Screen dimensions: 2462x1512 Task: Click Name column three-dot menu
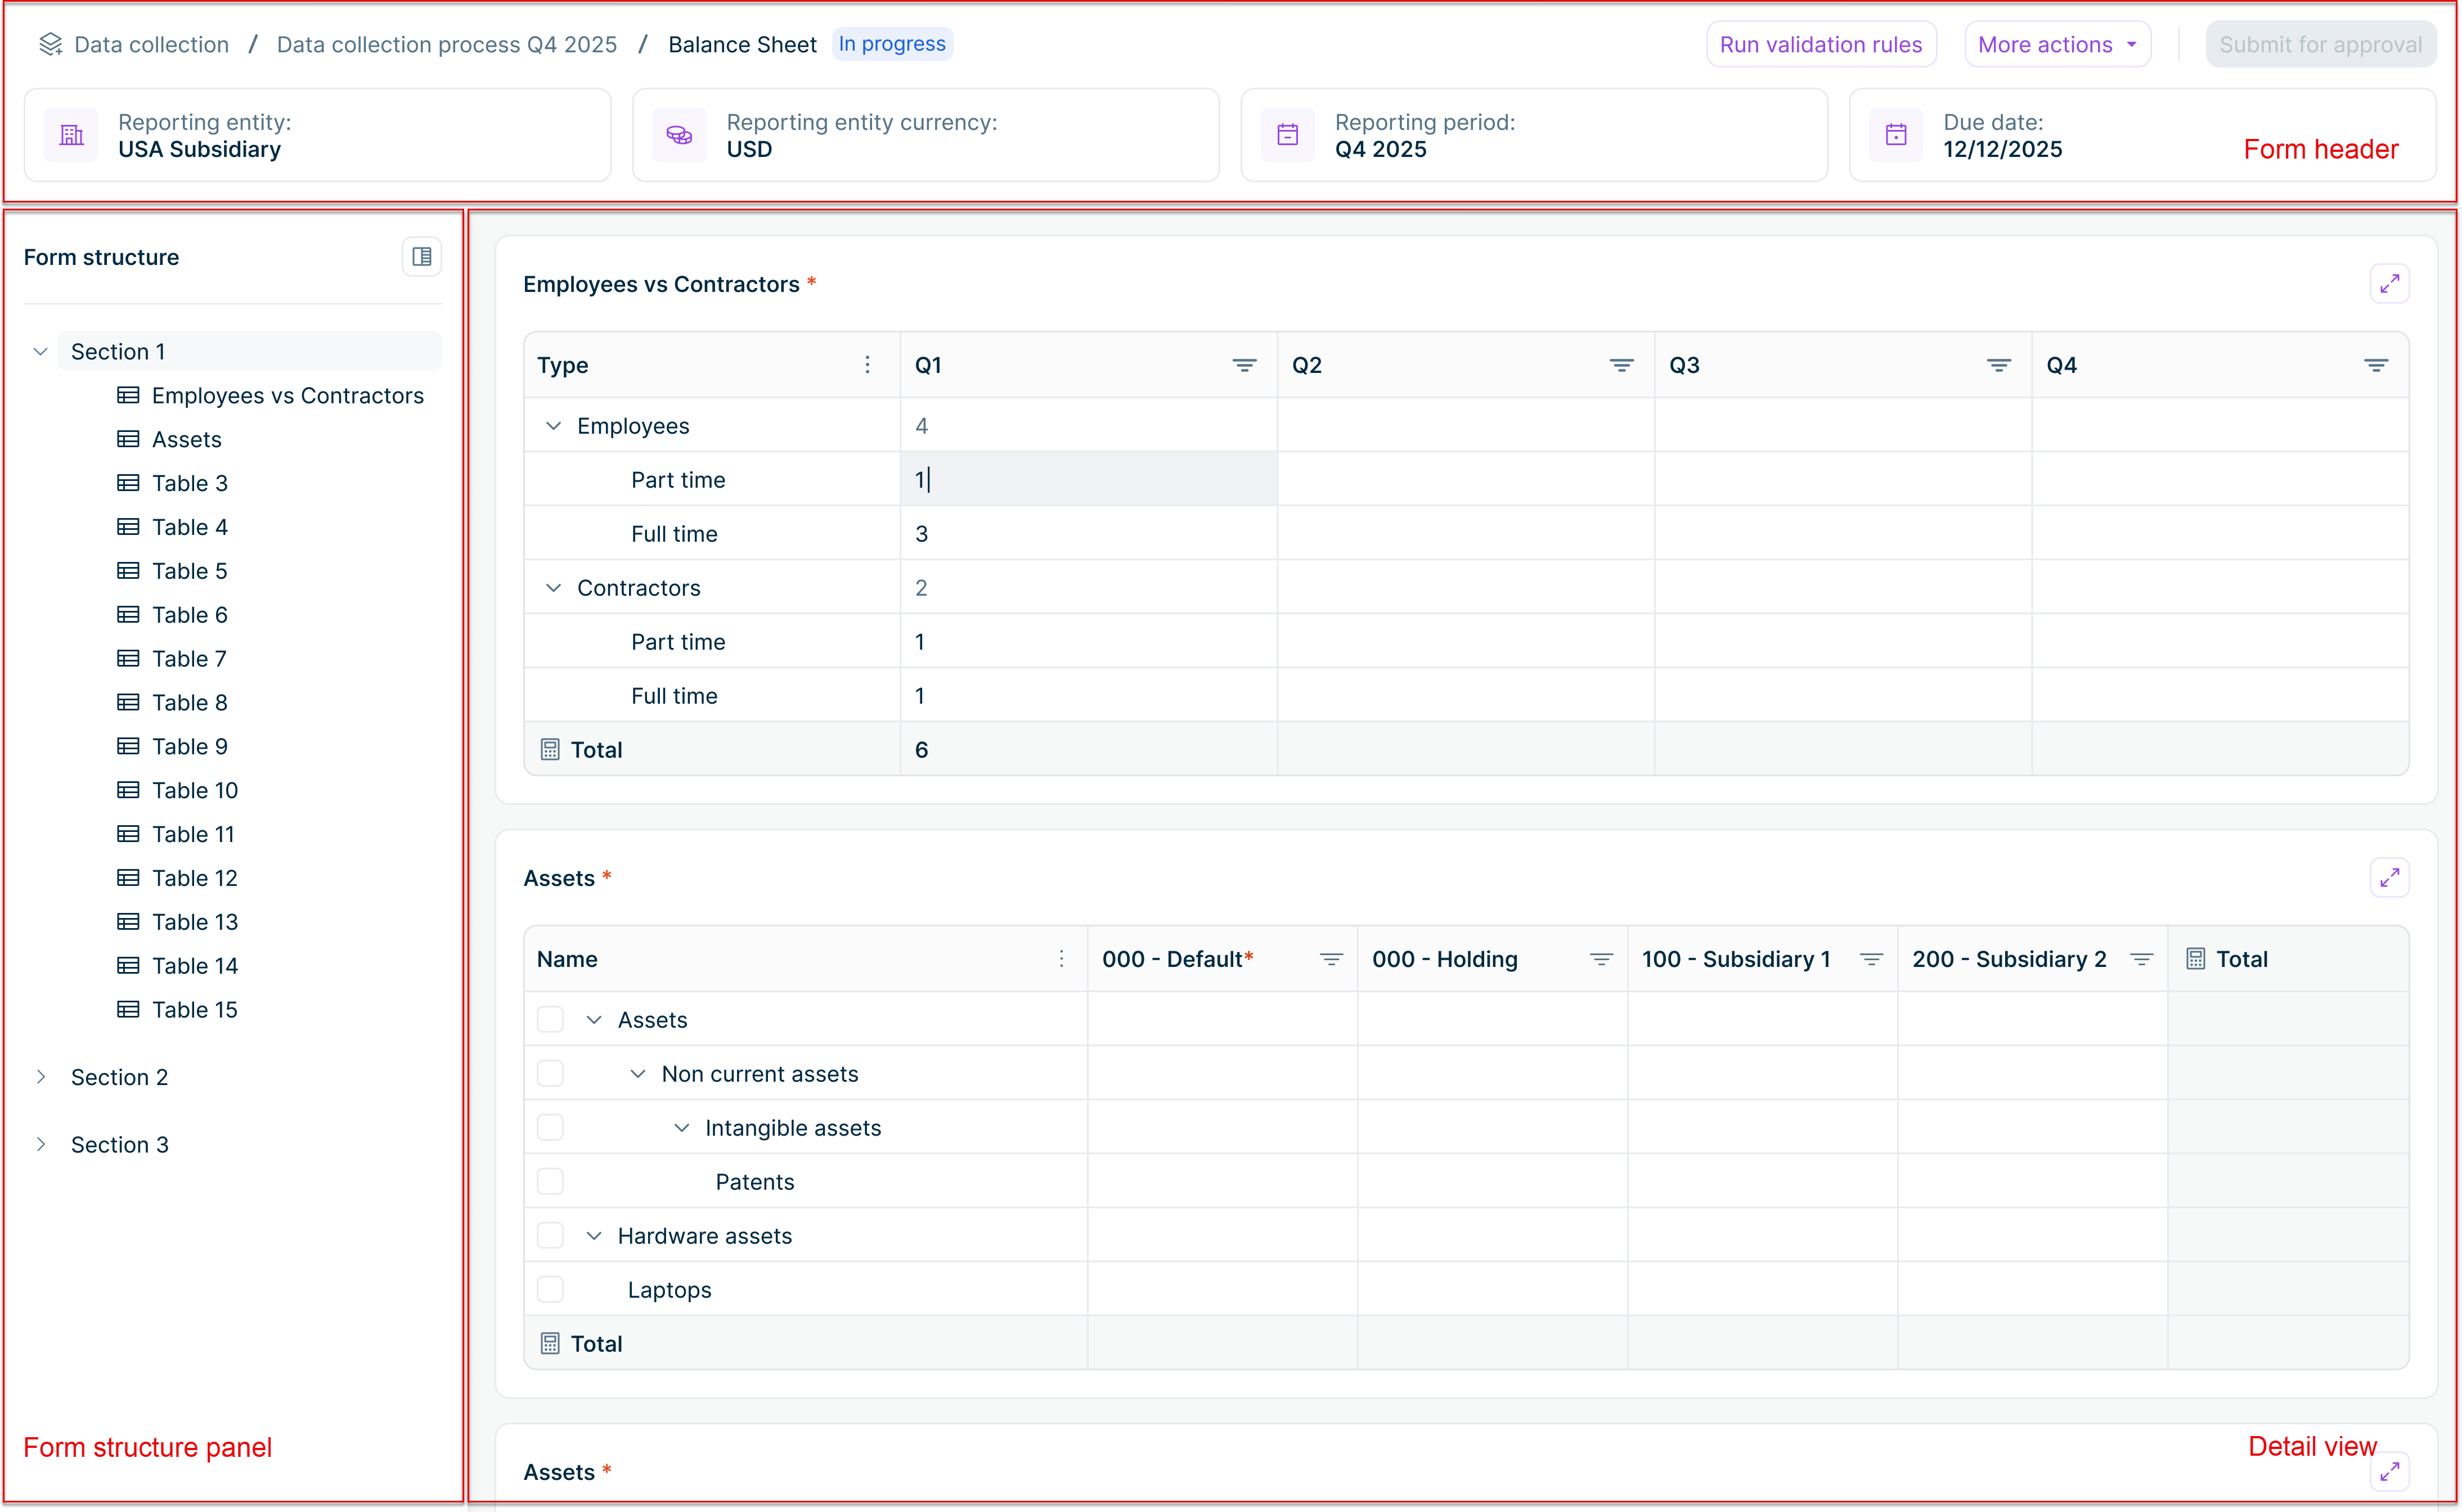point(1061,959)
